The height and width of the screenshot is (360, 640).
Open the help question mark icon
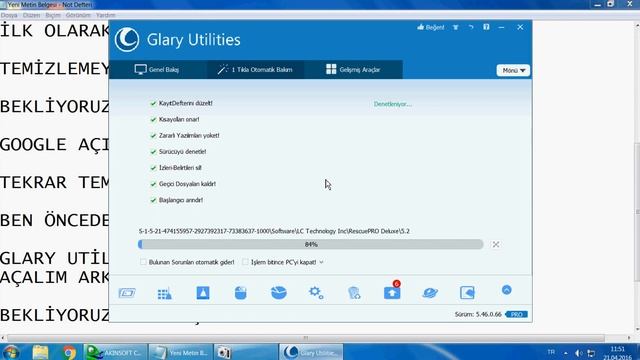tap(486, 27)
